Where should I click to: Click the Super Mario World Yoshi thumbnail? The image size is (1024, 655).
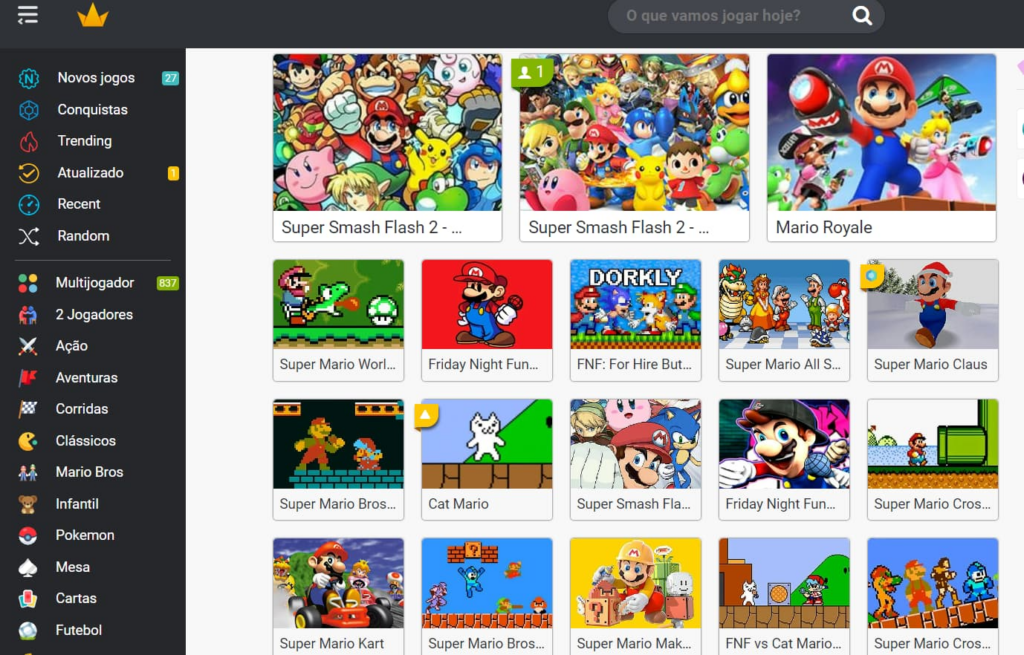click(x=338, y=304)
